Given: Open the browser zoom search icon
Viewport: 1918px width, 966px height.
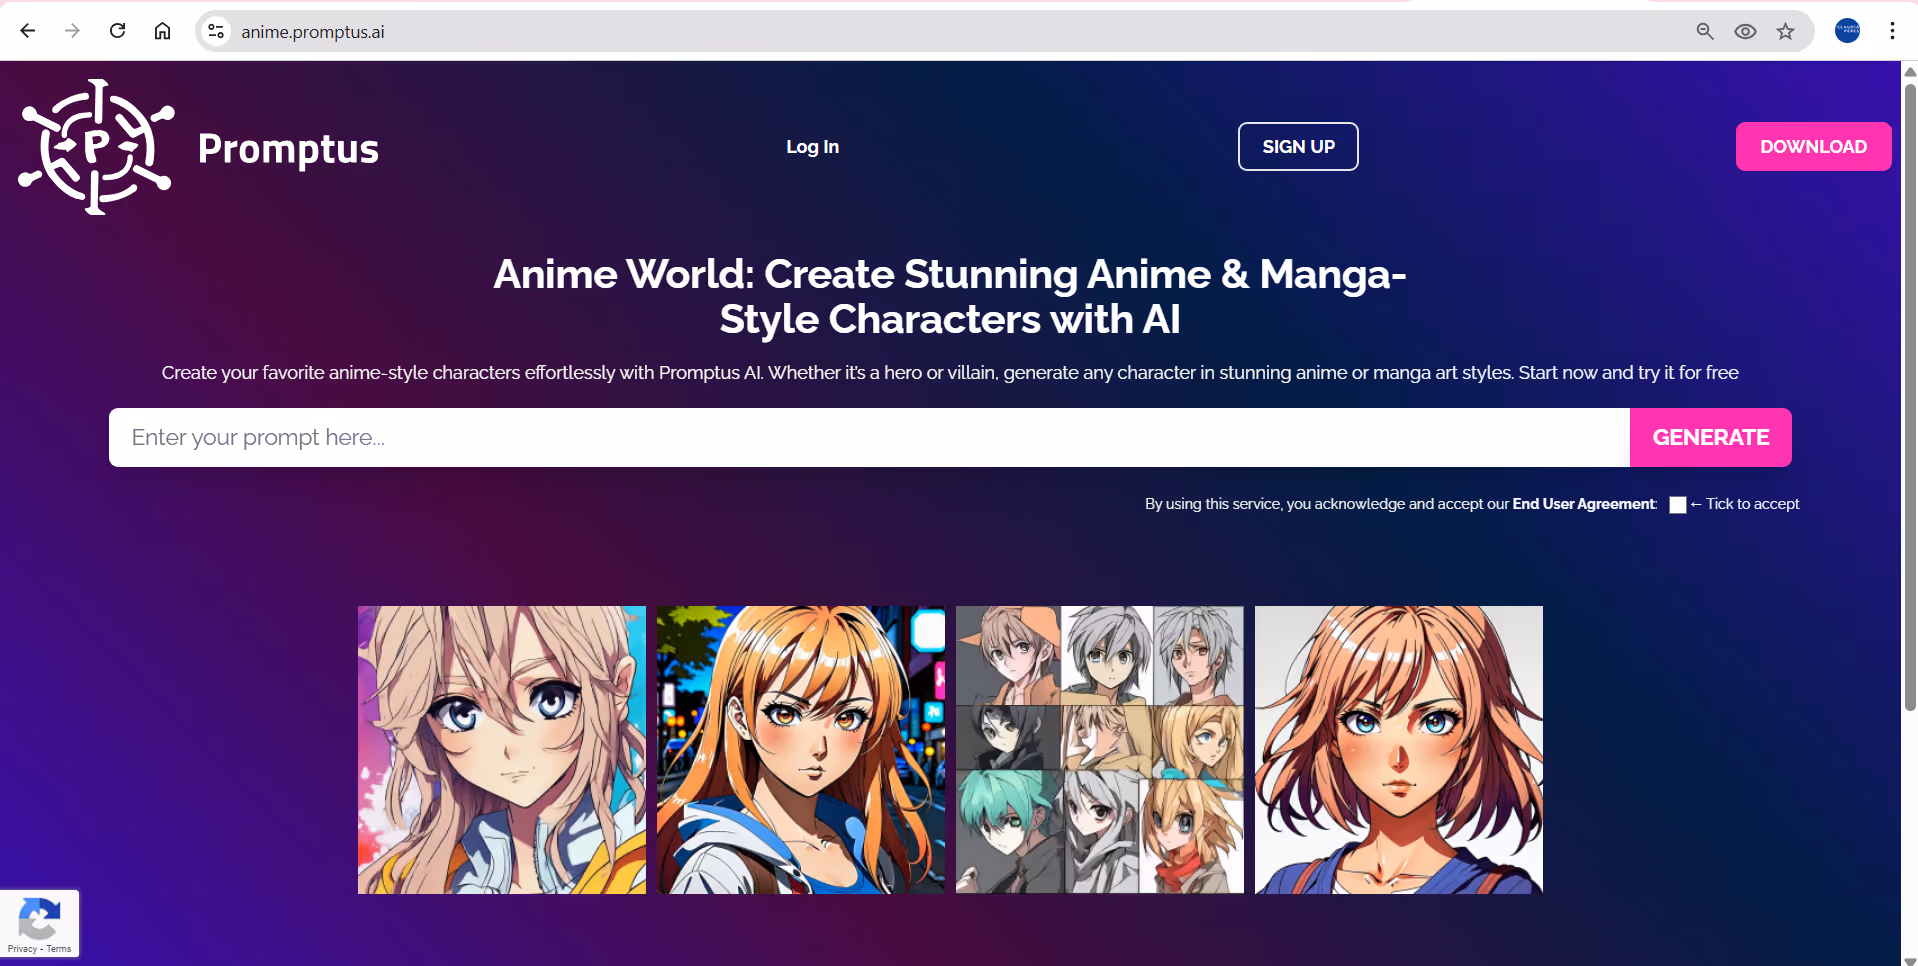Looking at the screenshot, I should (x=1704, y=31).
